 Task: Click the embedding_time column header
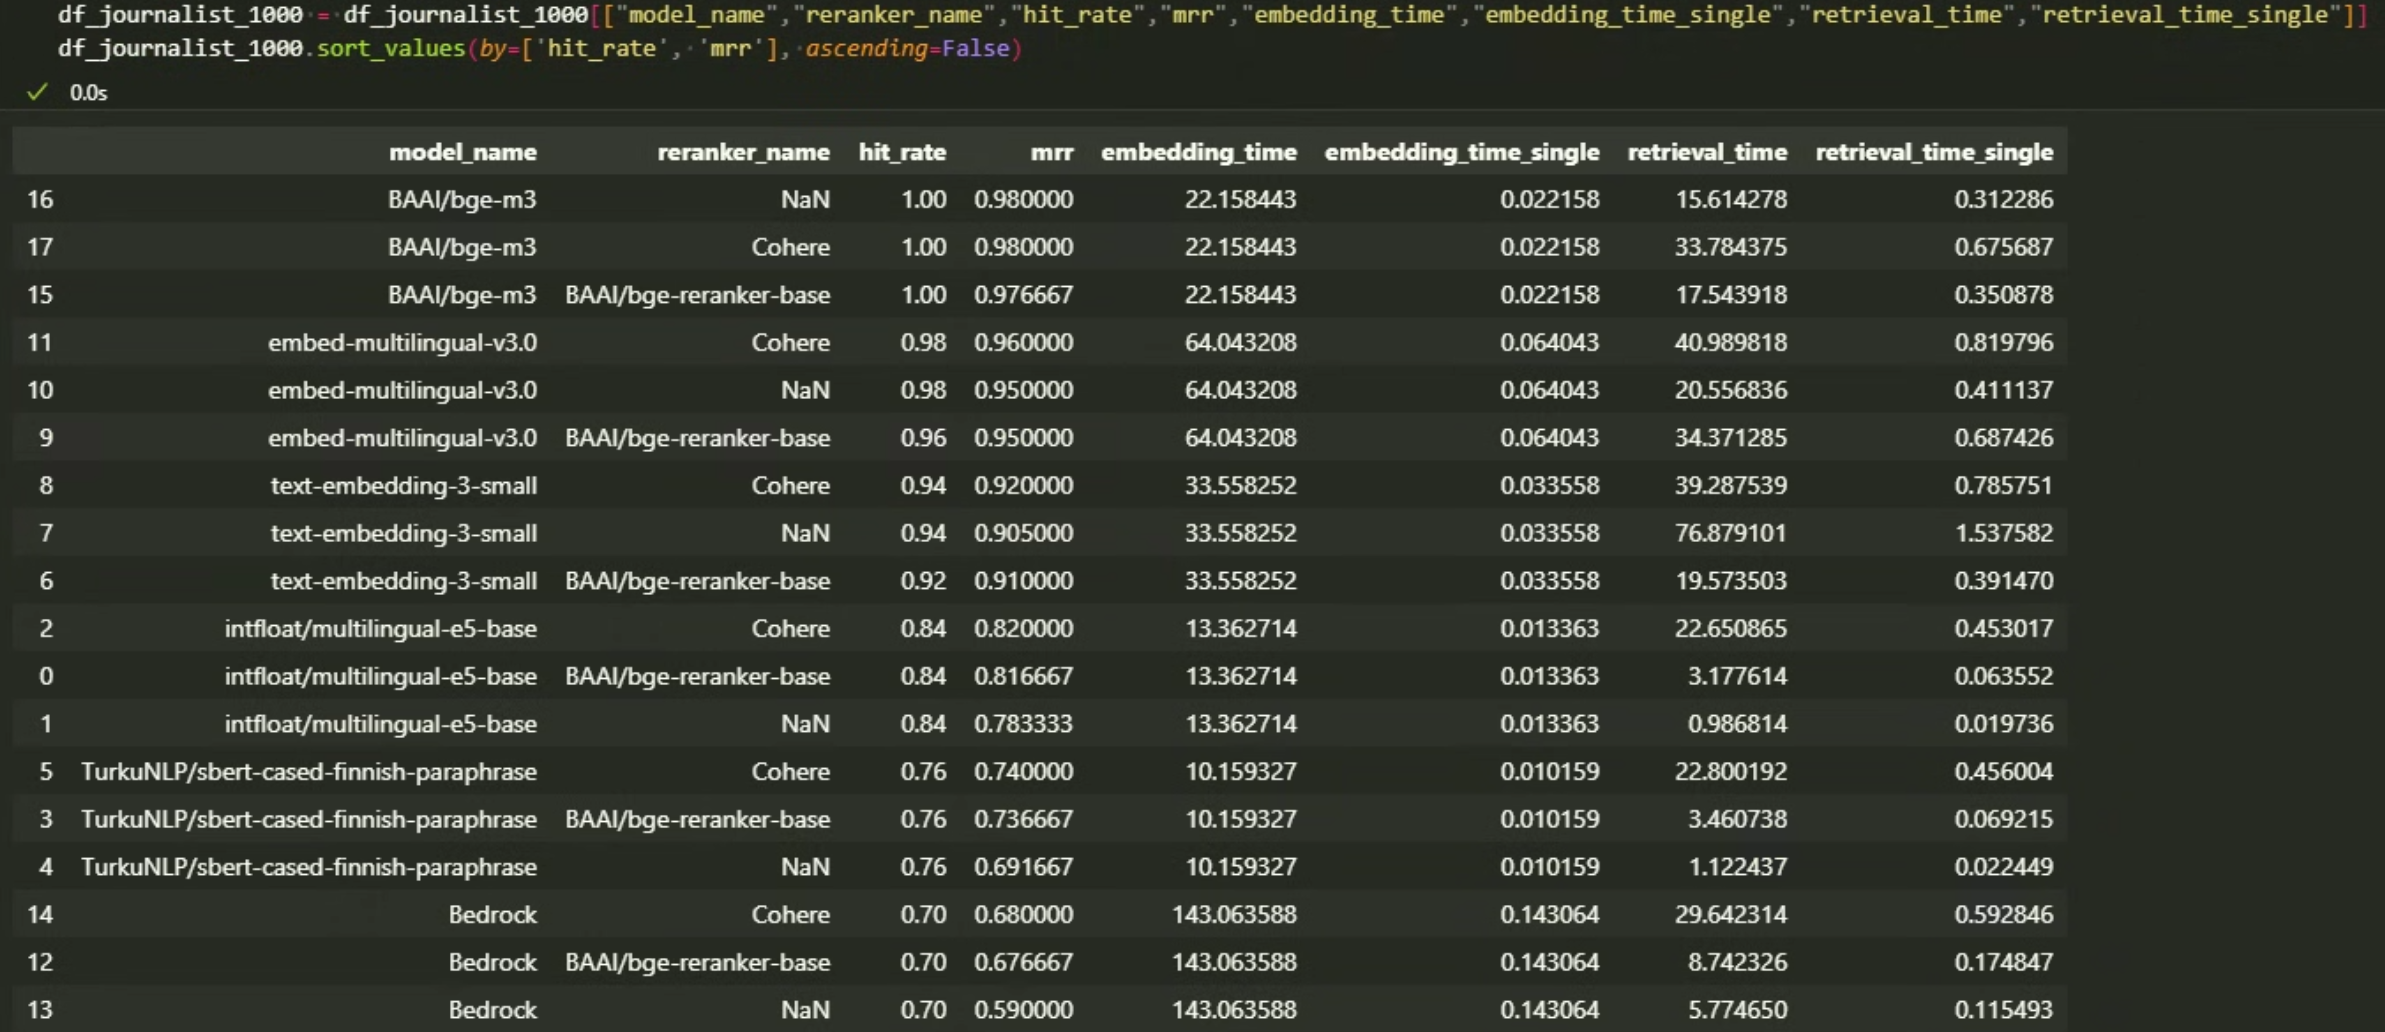1199,152
